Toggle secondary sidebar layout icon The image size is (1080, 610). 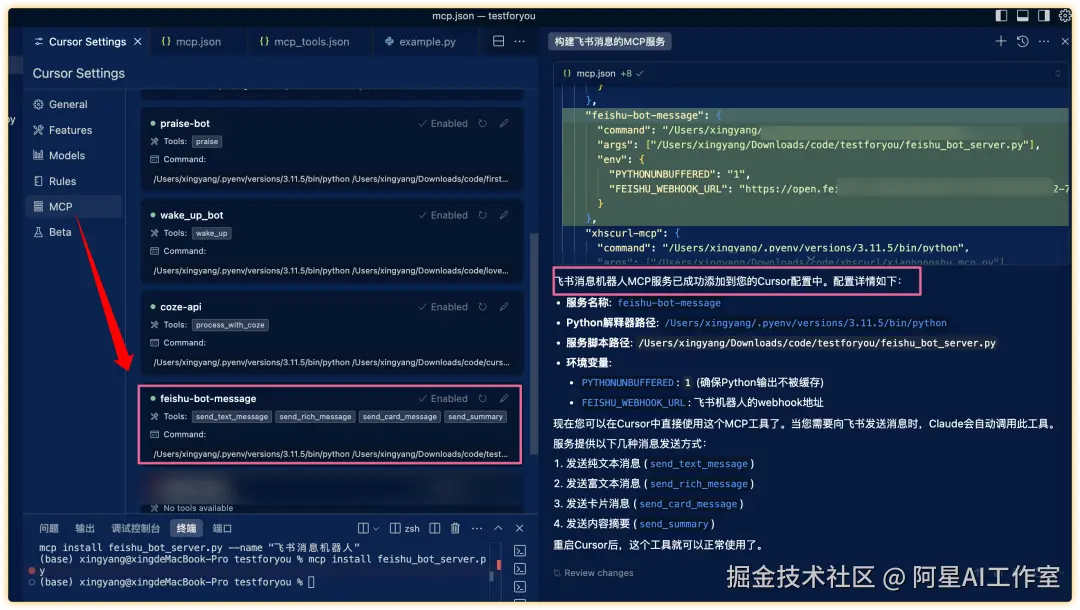(x=1043, y=15)
